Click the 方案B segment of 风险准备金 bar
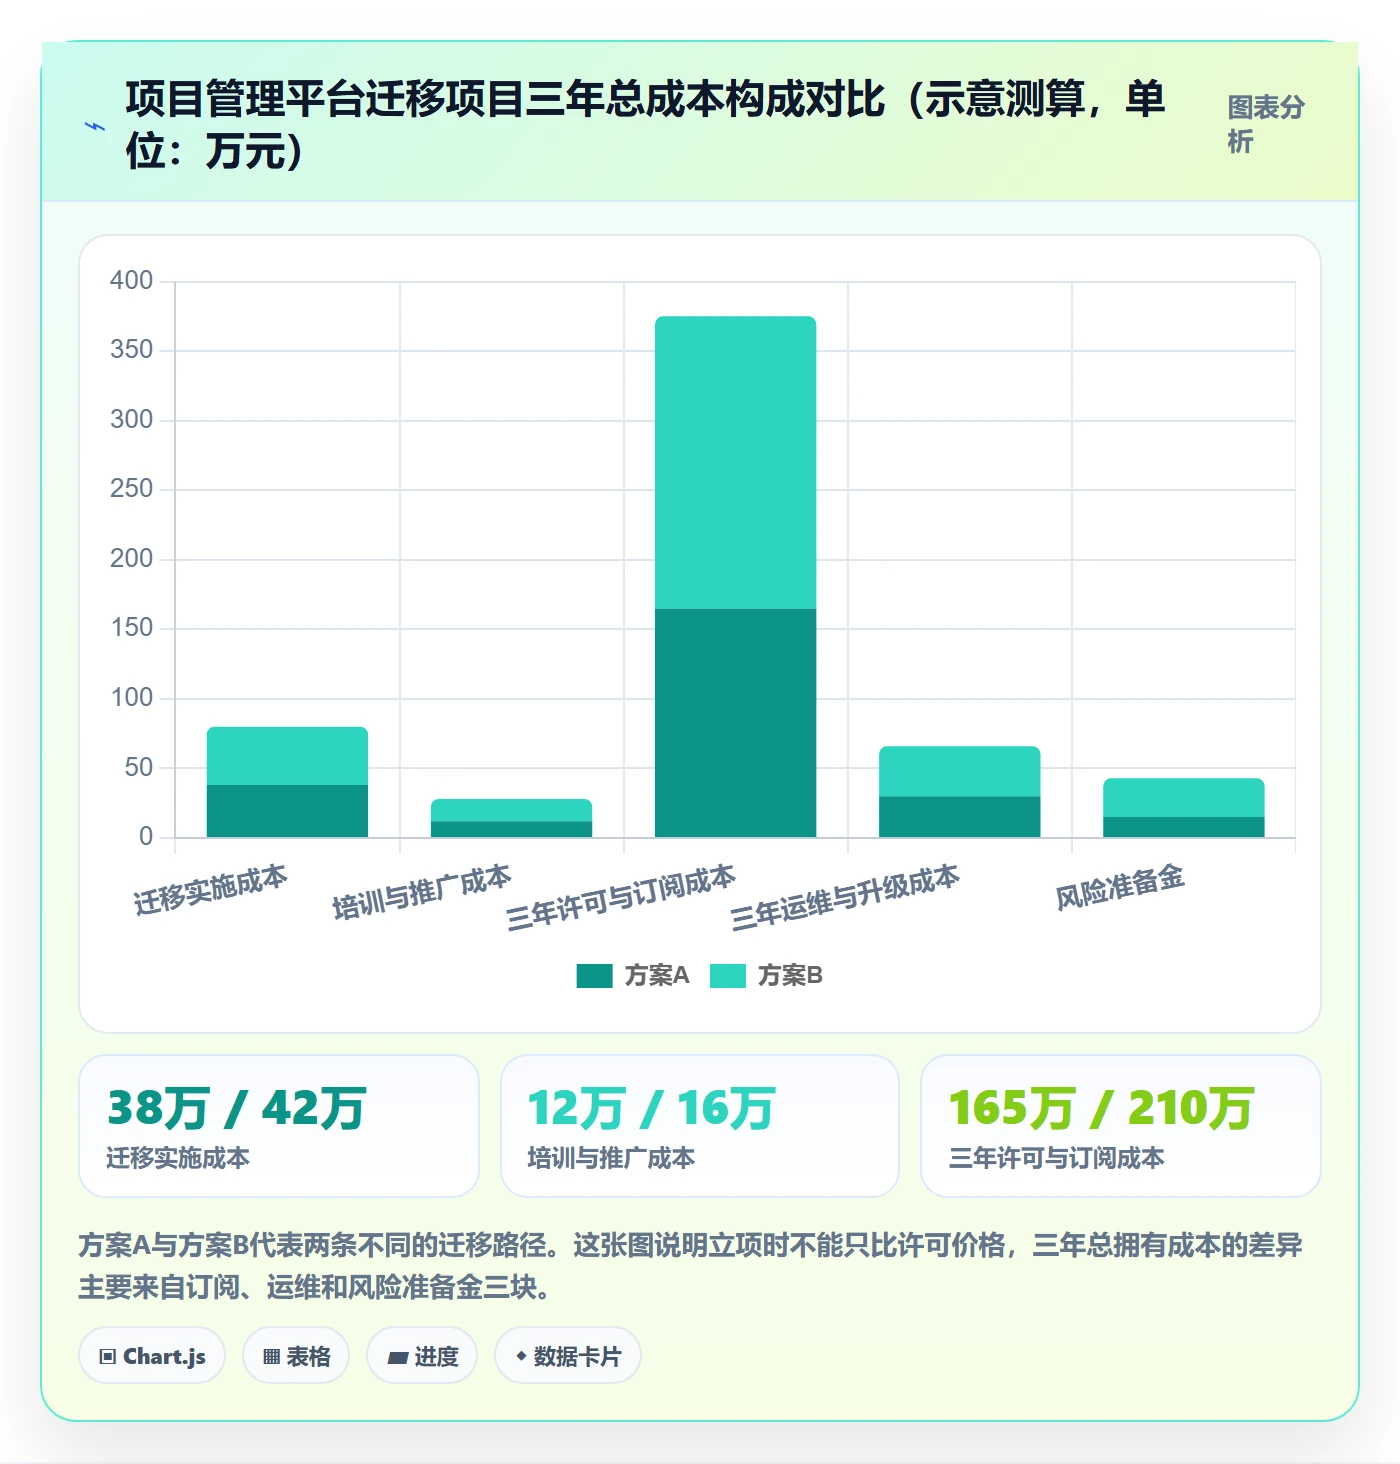1400x1464 pixels. coord(1184,798)
